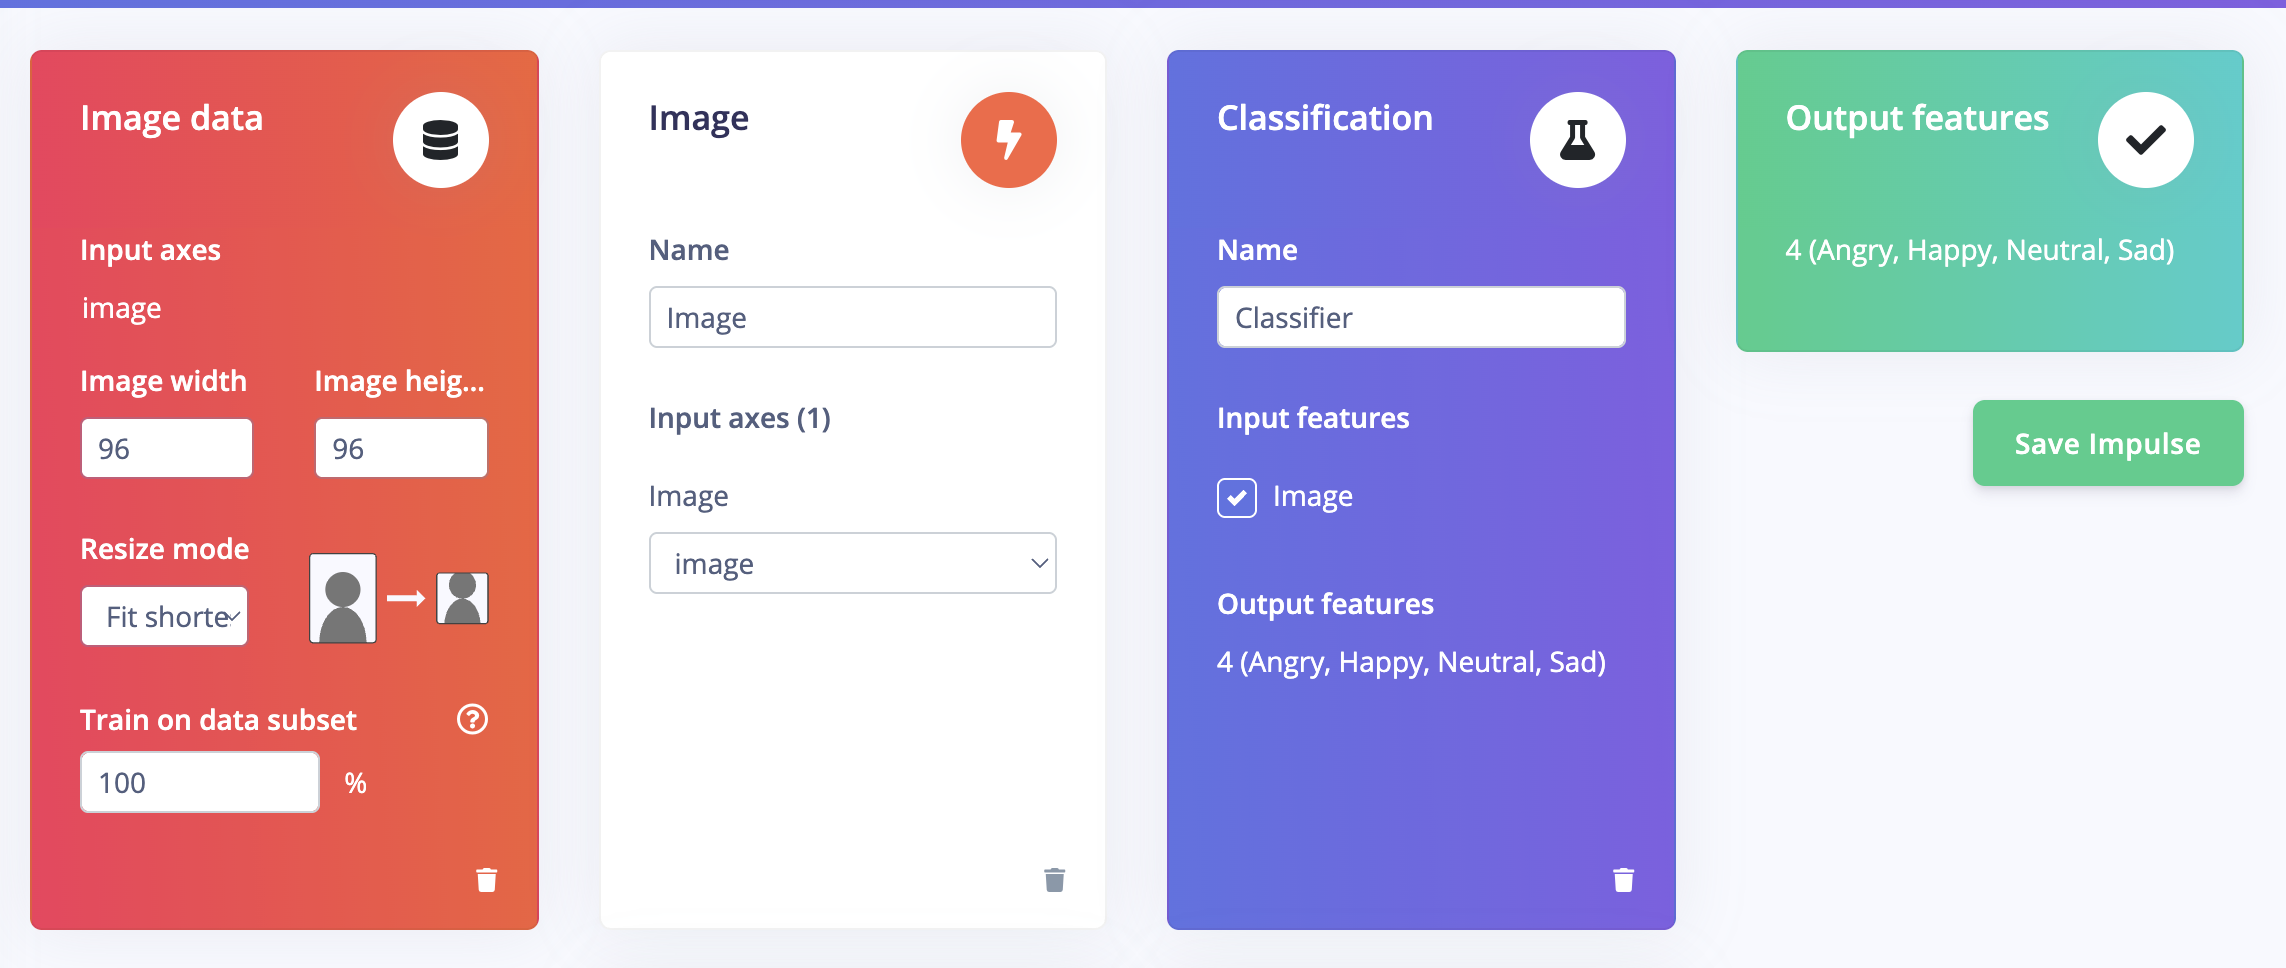The width and height of the screenshot is (2286, 968).
Task: Click the 'Output features' green block title
Action: click(1917, 118)
